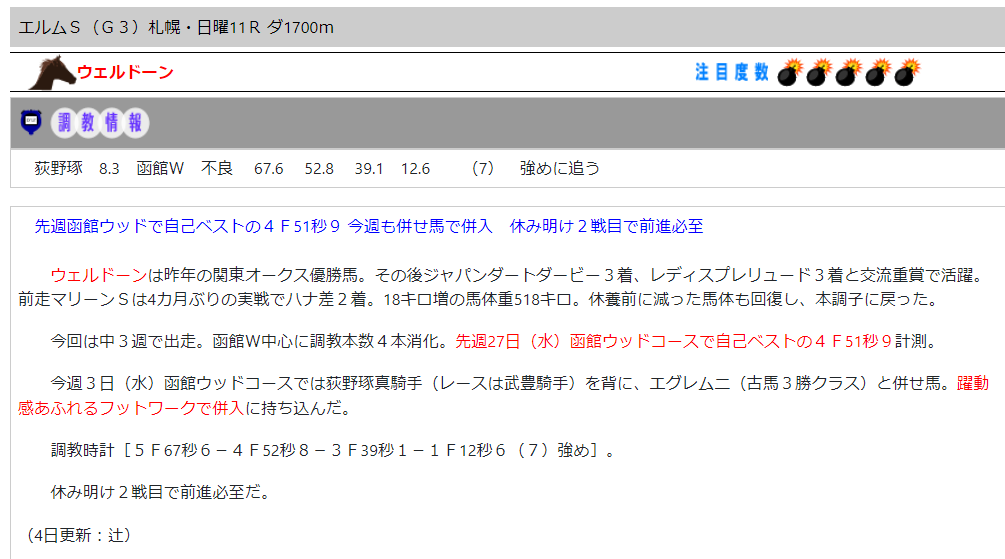This screenshot has height=559, width=1005.
Task: Click the blue headline 先週函館ウッドで自己ベスト
Action: (369, 226)
